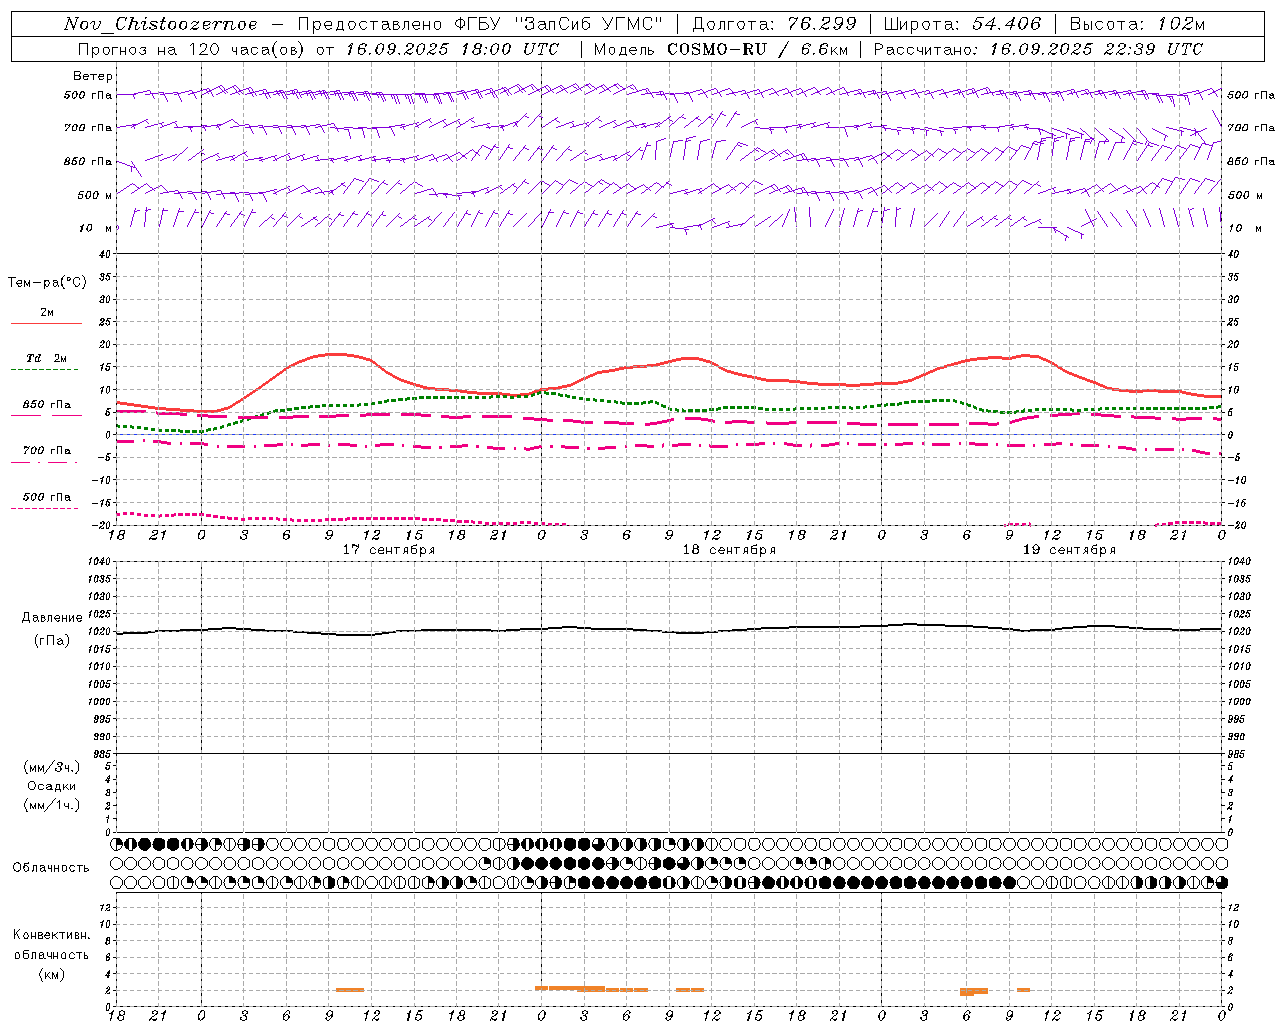Click the "(мм/3ч.)" precipitation unit label
1280x1024 pixels.
pos(52,767)
